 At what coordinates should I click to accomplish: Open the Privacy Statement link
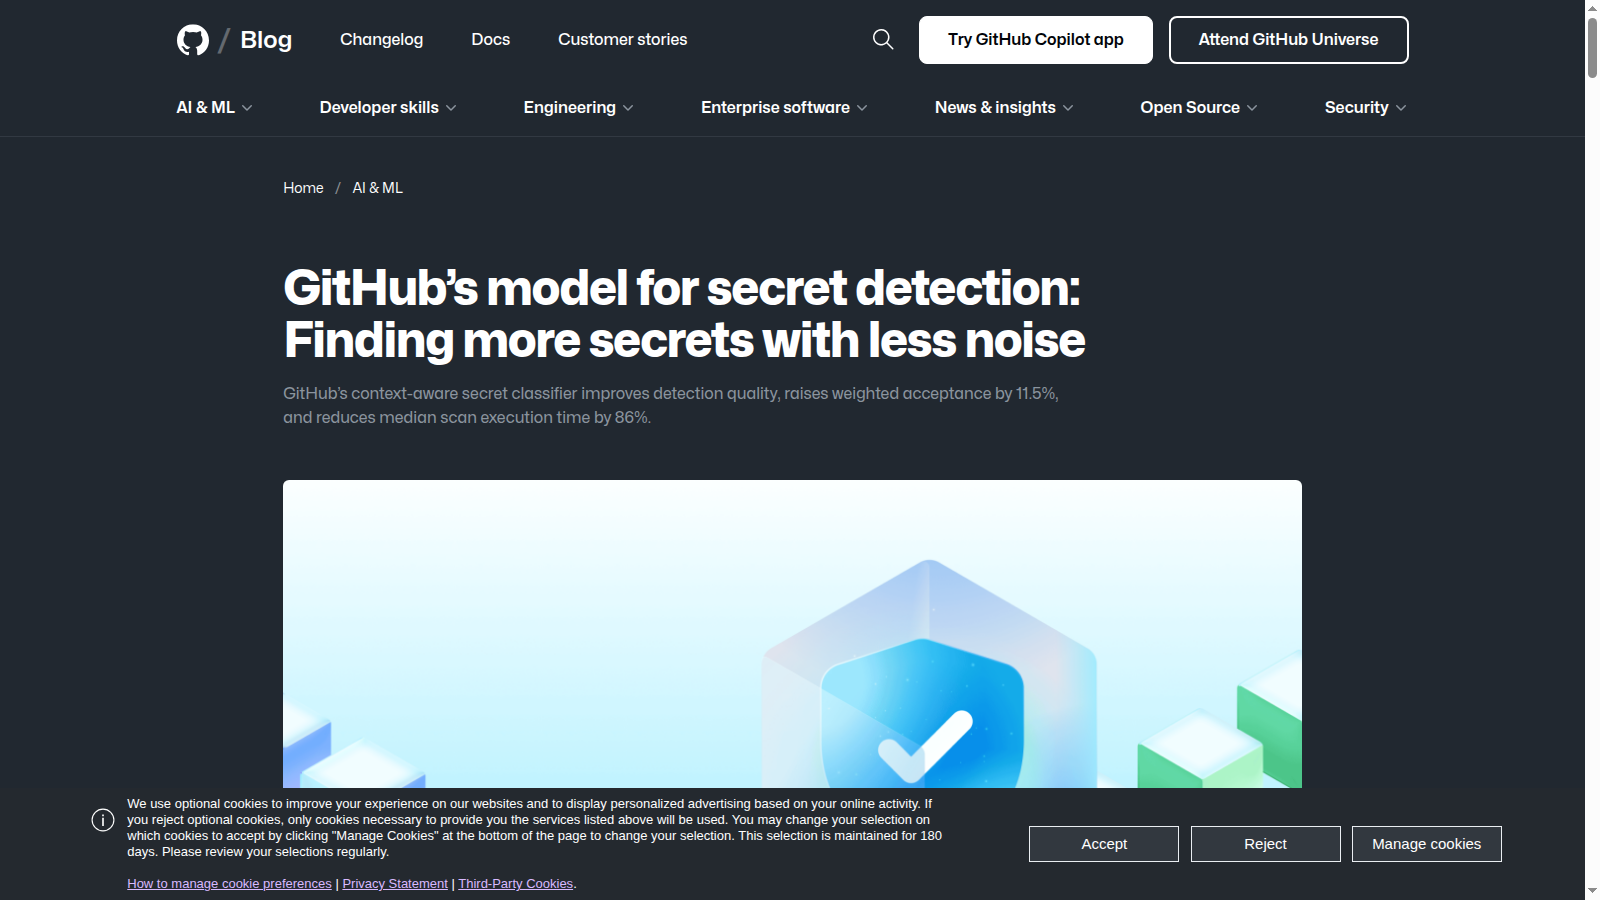[x=395, y=884]
